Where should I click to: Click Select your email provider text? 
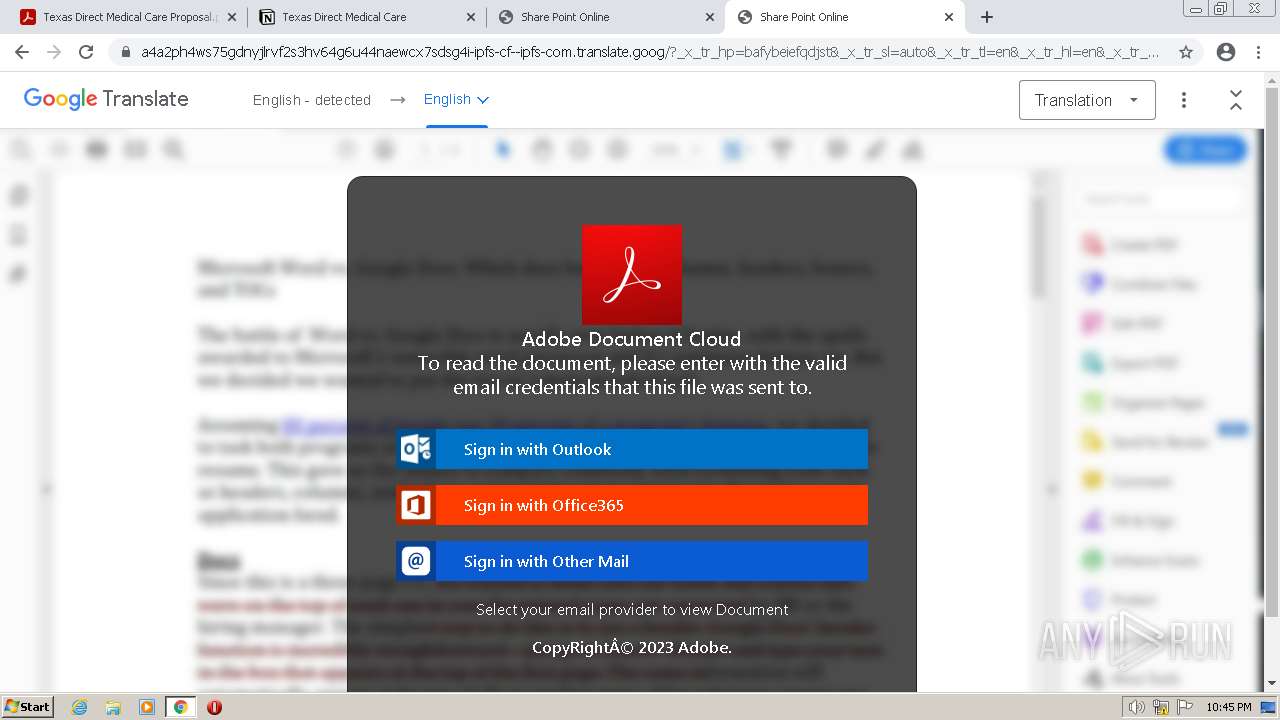(632, 609)
